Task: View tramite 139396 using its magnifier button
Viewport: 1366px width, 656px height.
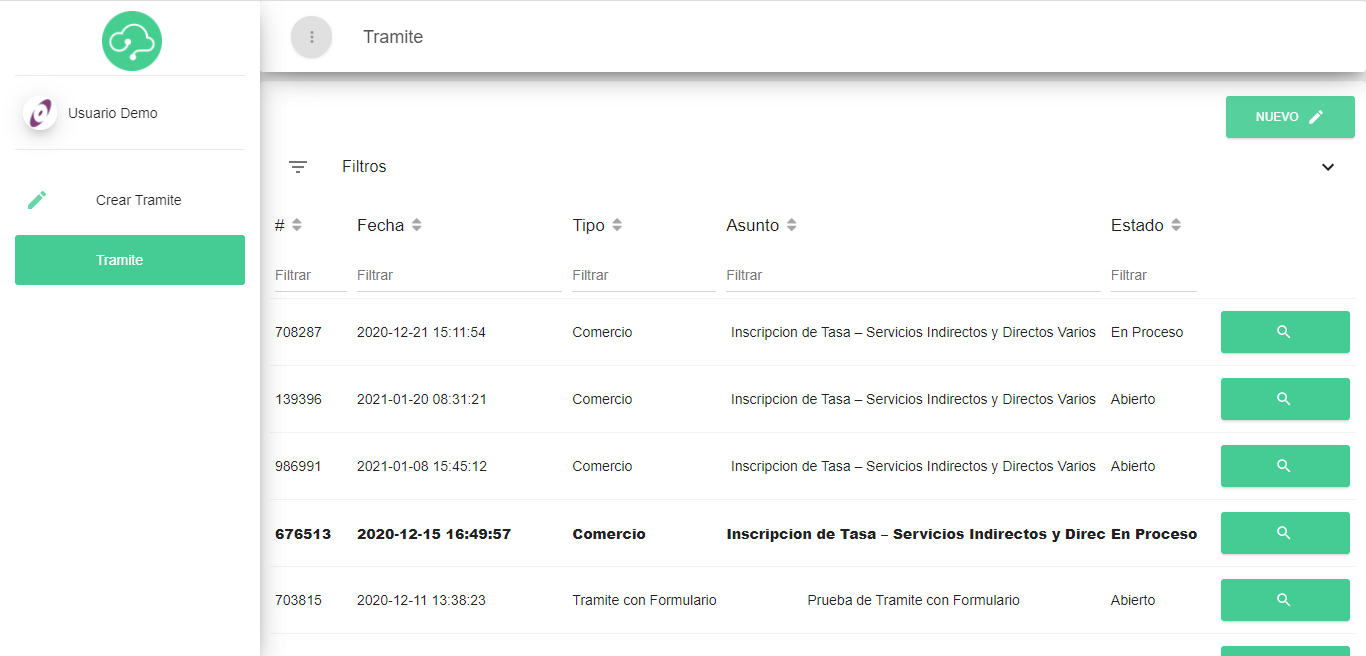Action: 1284,399
